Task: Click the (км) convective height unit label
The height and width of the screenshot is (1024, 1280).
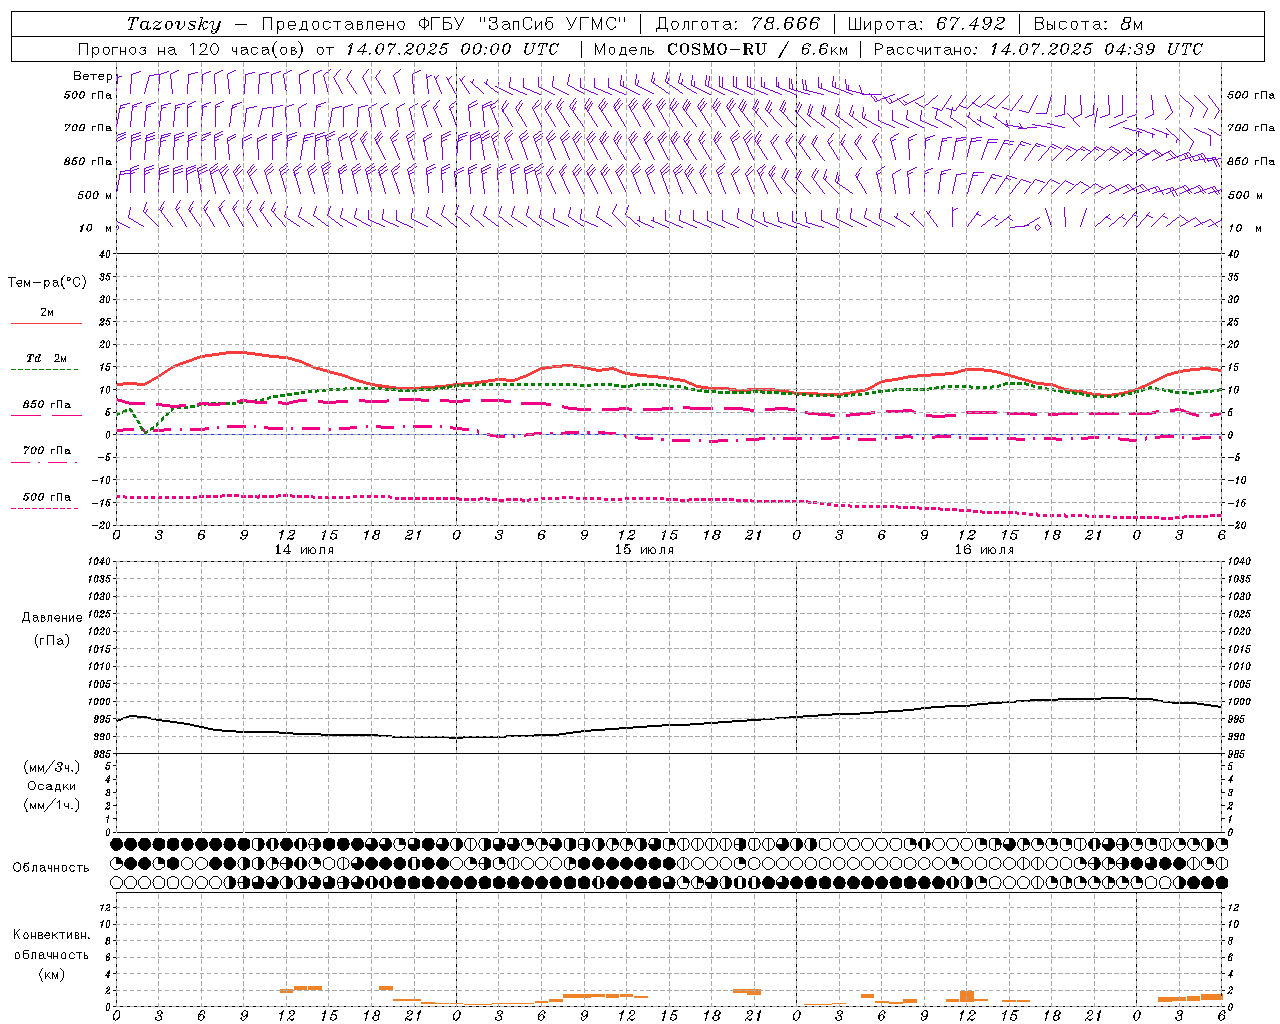Action: pos(51,974)
